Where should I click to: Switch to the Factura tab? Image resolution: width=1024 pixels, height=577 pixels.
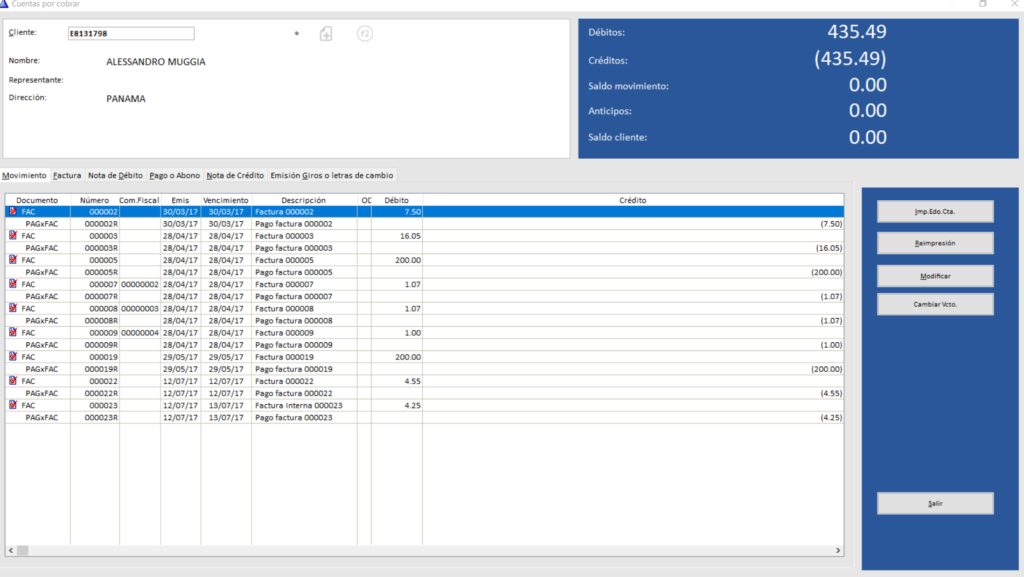(x=67, y=175)
